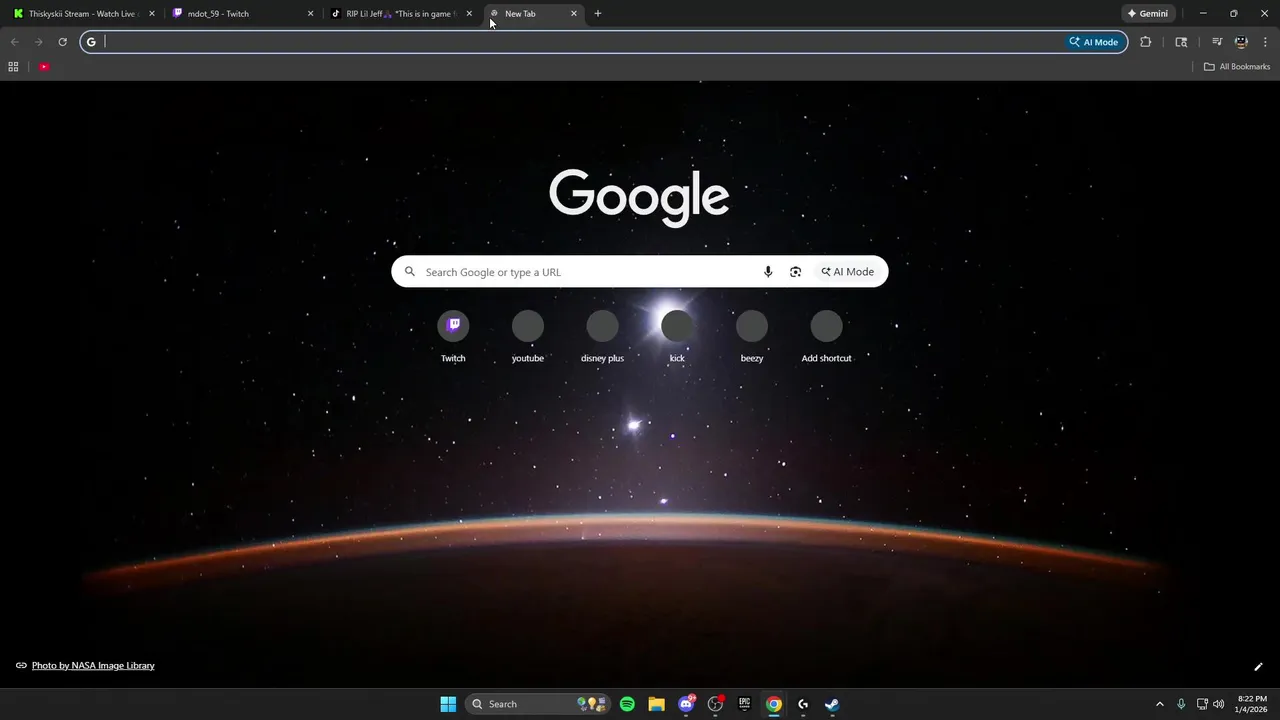
Task: Open network settings tray icon
Action: click(x=1202, y=704)
